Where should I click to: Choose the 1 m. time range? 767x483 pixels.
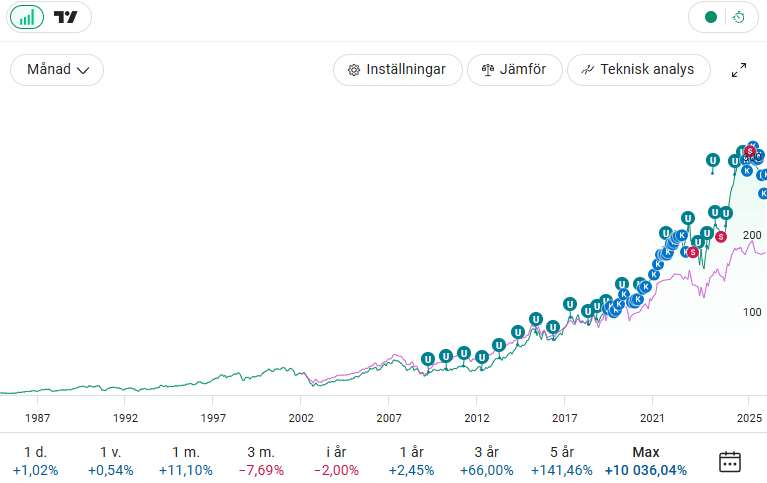tap(185, 461)
